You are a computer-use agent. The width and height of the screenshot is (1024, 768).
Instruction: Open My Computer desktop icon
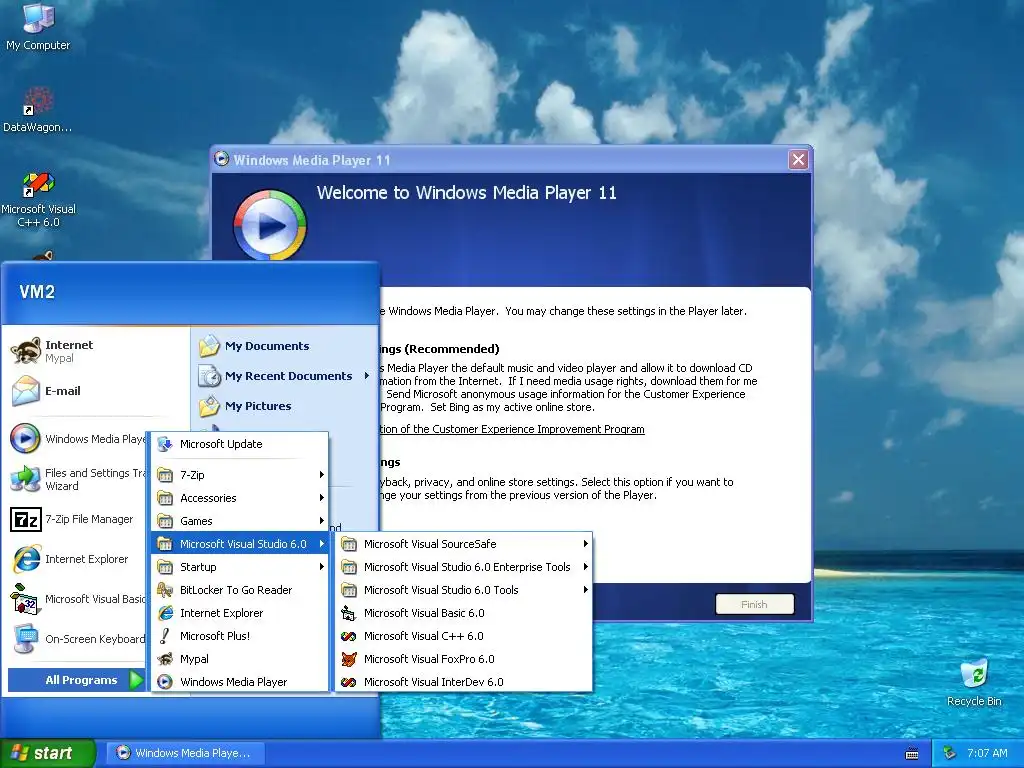tap(38, 18)
